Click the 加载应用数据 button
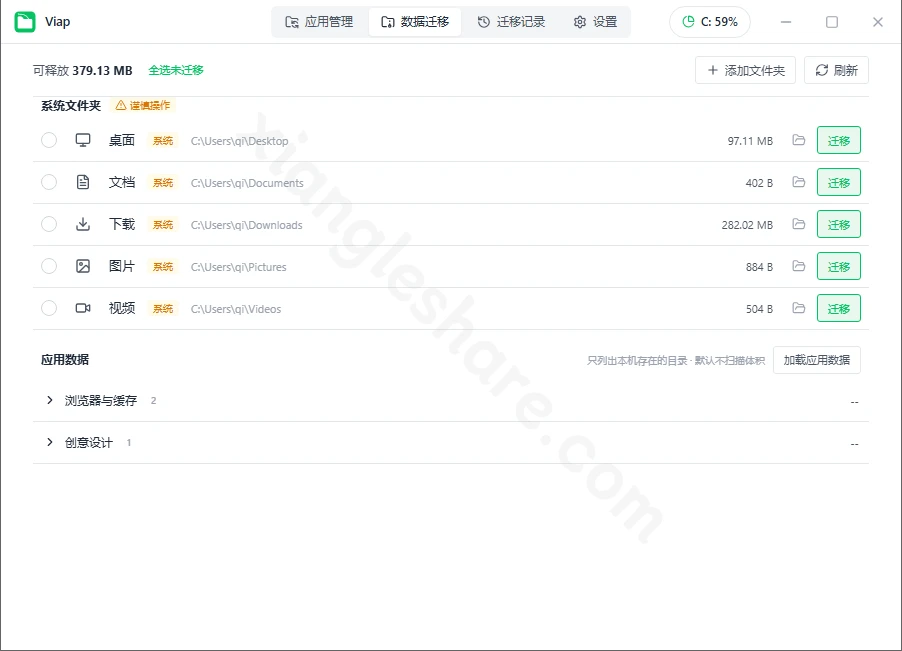The image size is (902, 651). tap(816, 360)
